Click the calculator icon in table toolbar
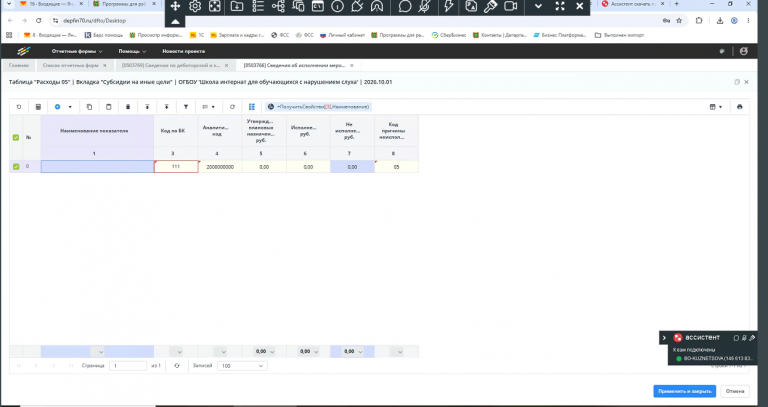768x407 pixels. [x=38, y=107]
